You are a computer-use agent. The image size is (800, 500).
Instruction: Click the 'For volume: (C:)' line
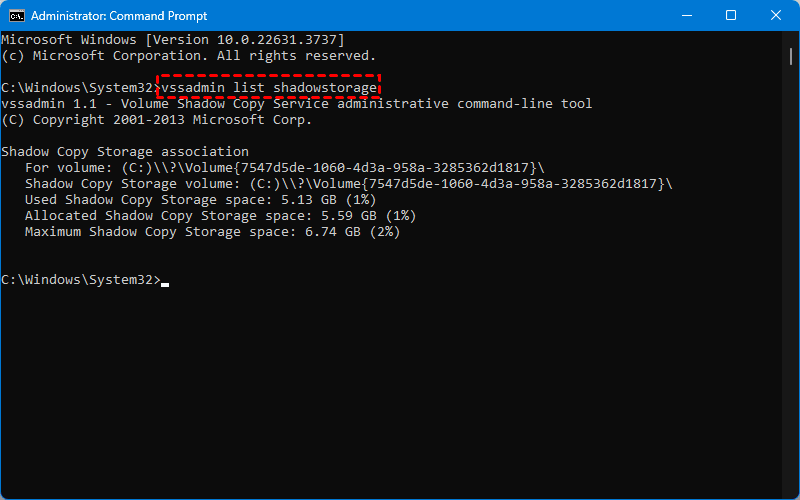pos(285,167)
